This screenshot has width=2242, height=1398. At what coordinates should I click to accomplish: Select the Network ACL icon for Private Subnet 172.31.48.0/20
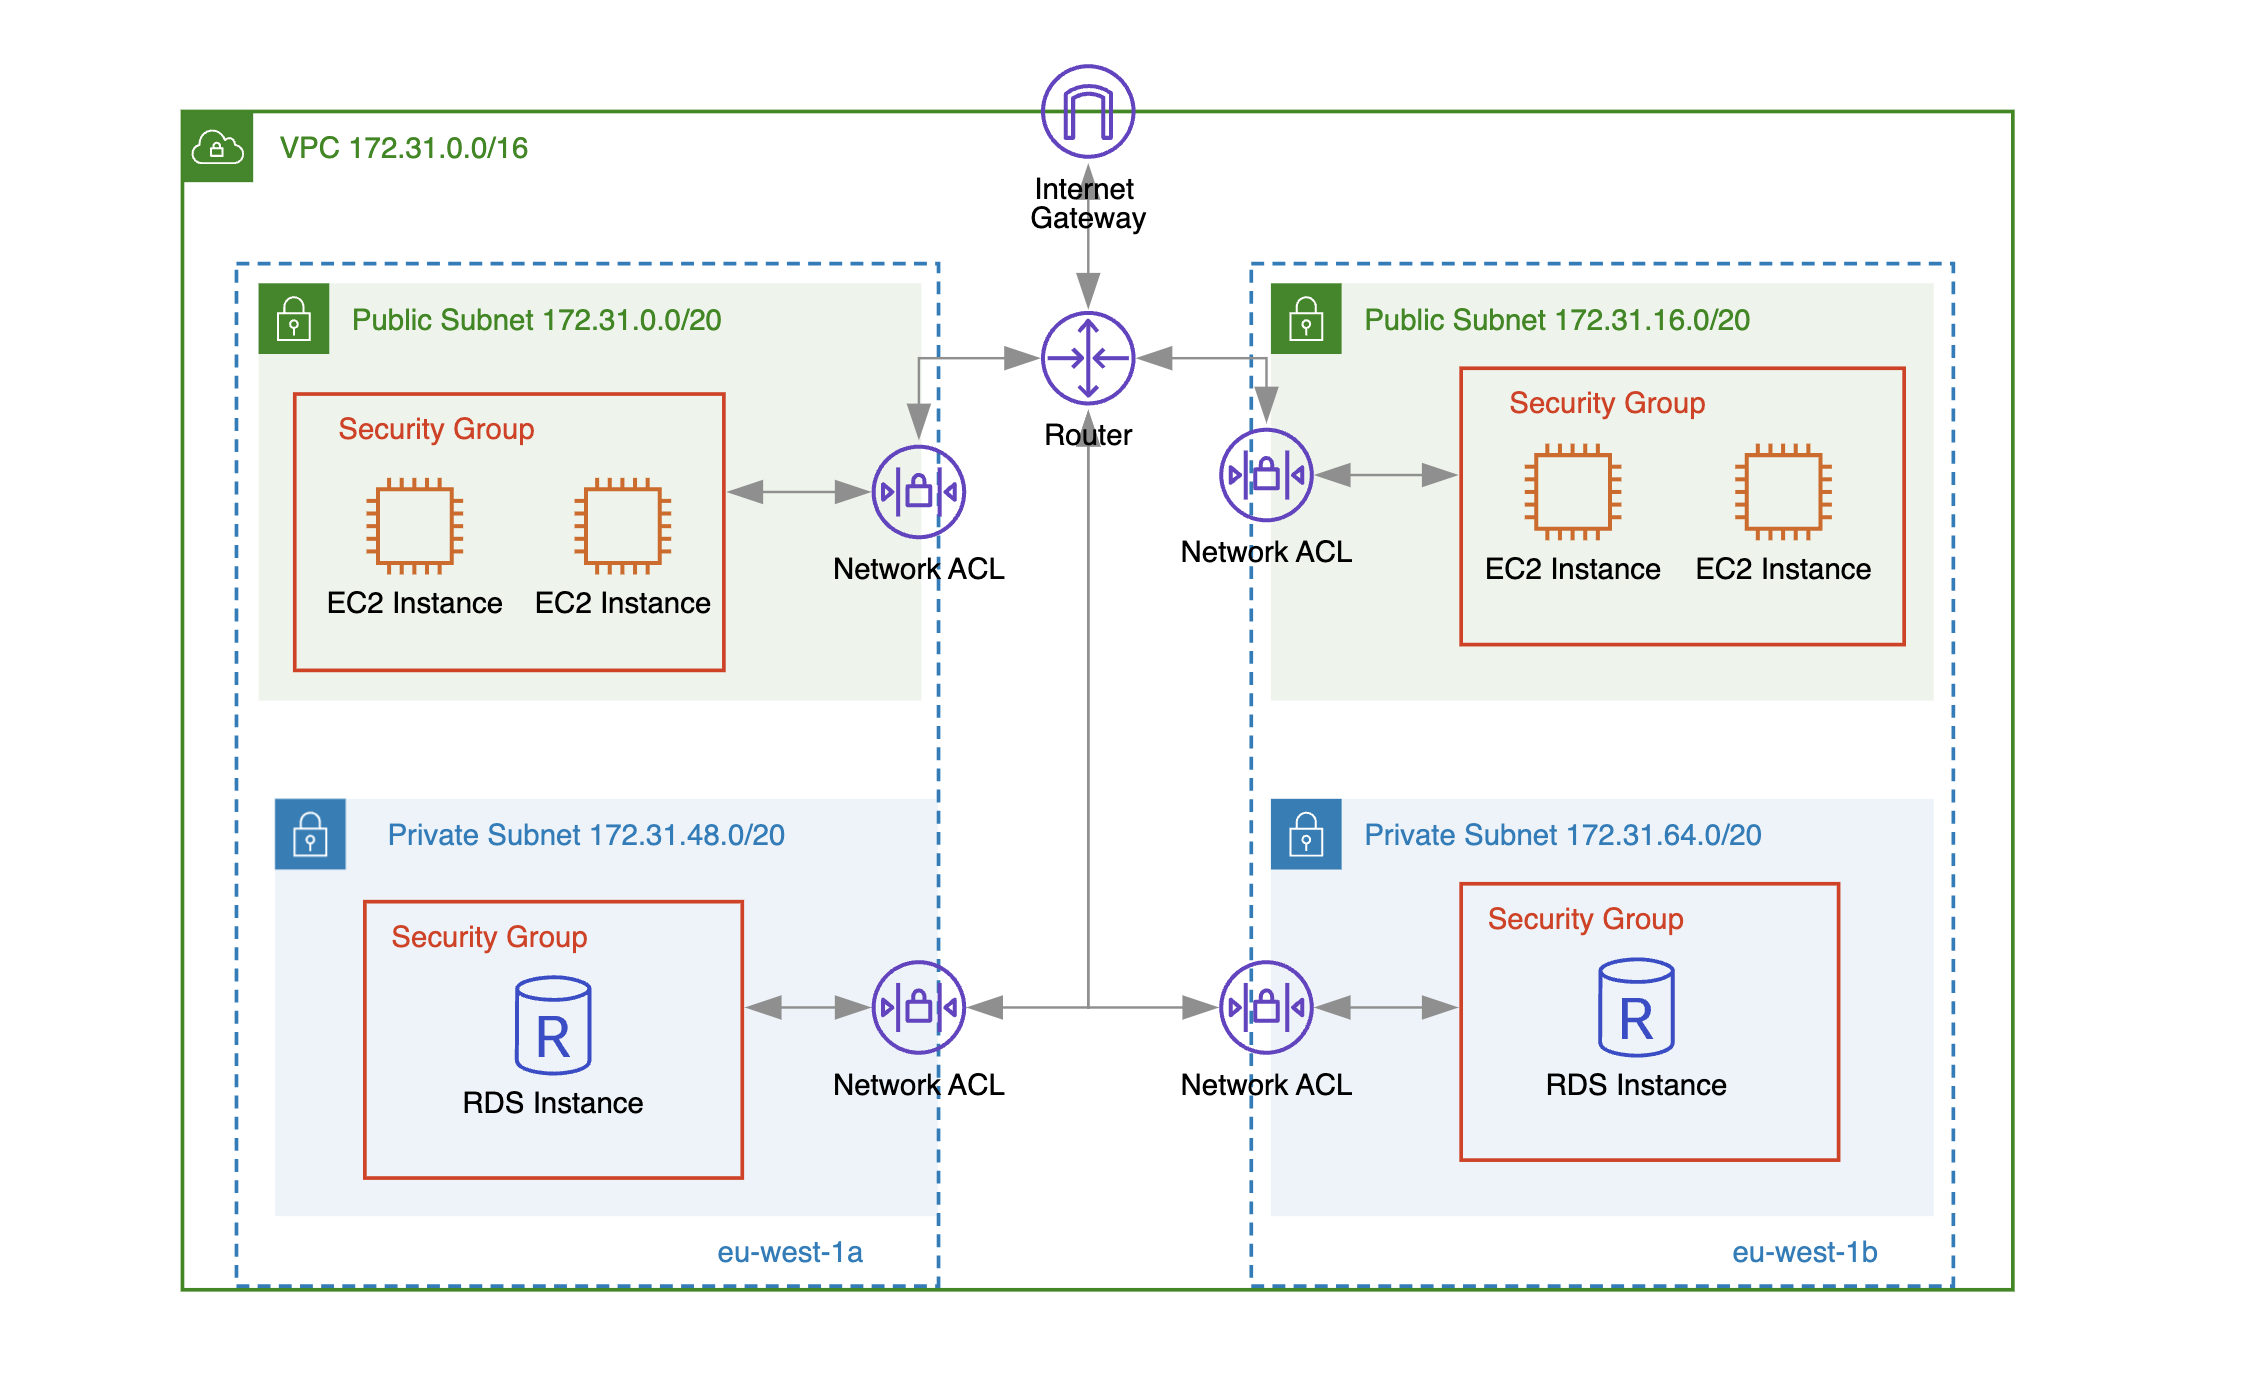(x=918, y=1008)
